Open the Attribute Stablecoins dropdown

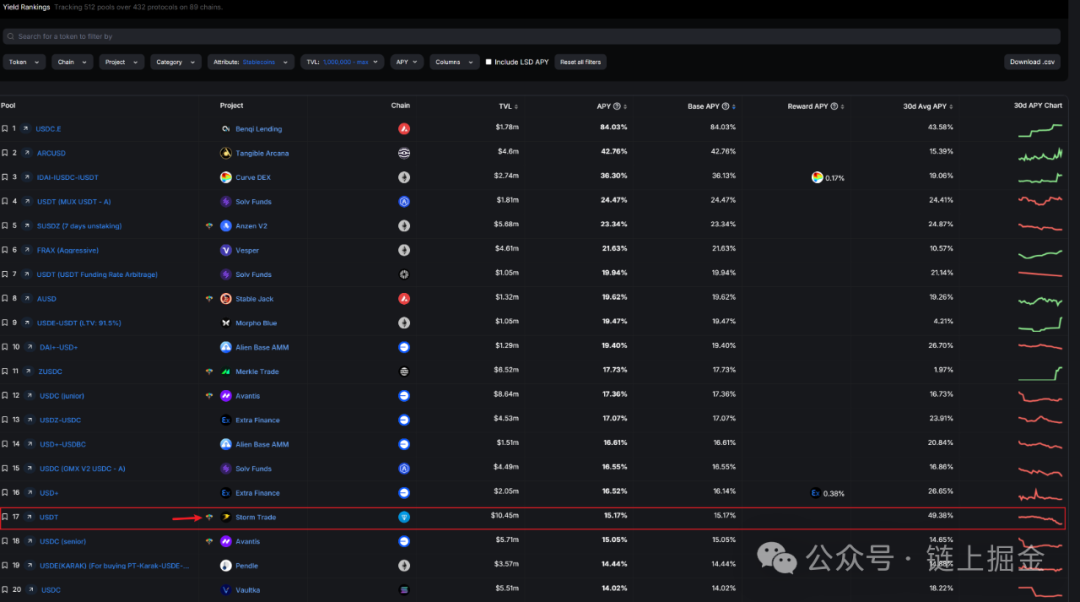tap(251, 62)
